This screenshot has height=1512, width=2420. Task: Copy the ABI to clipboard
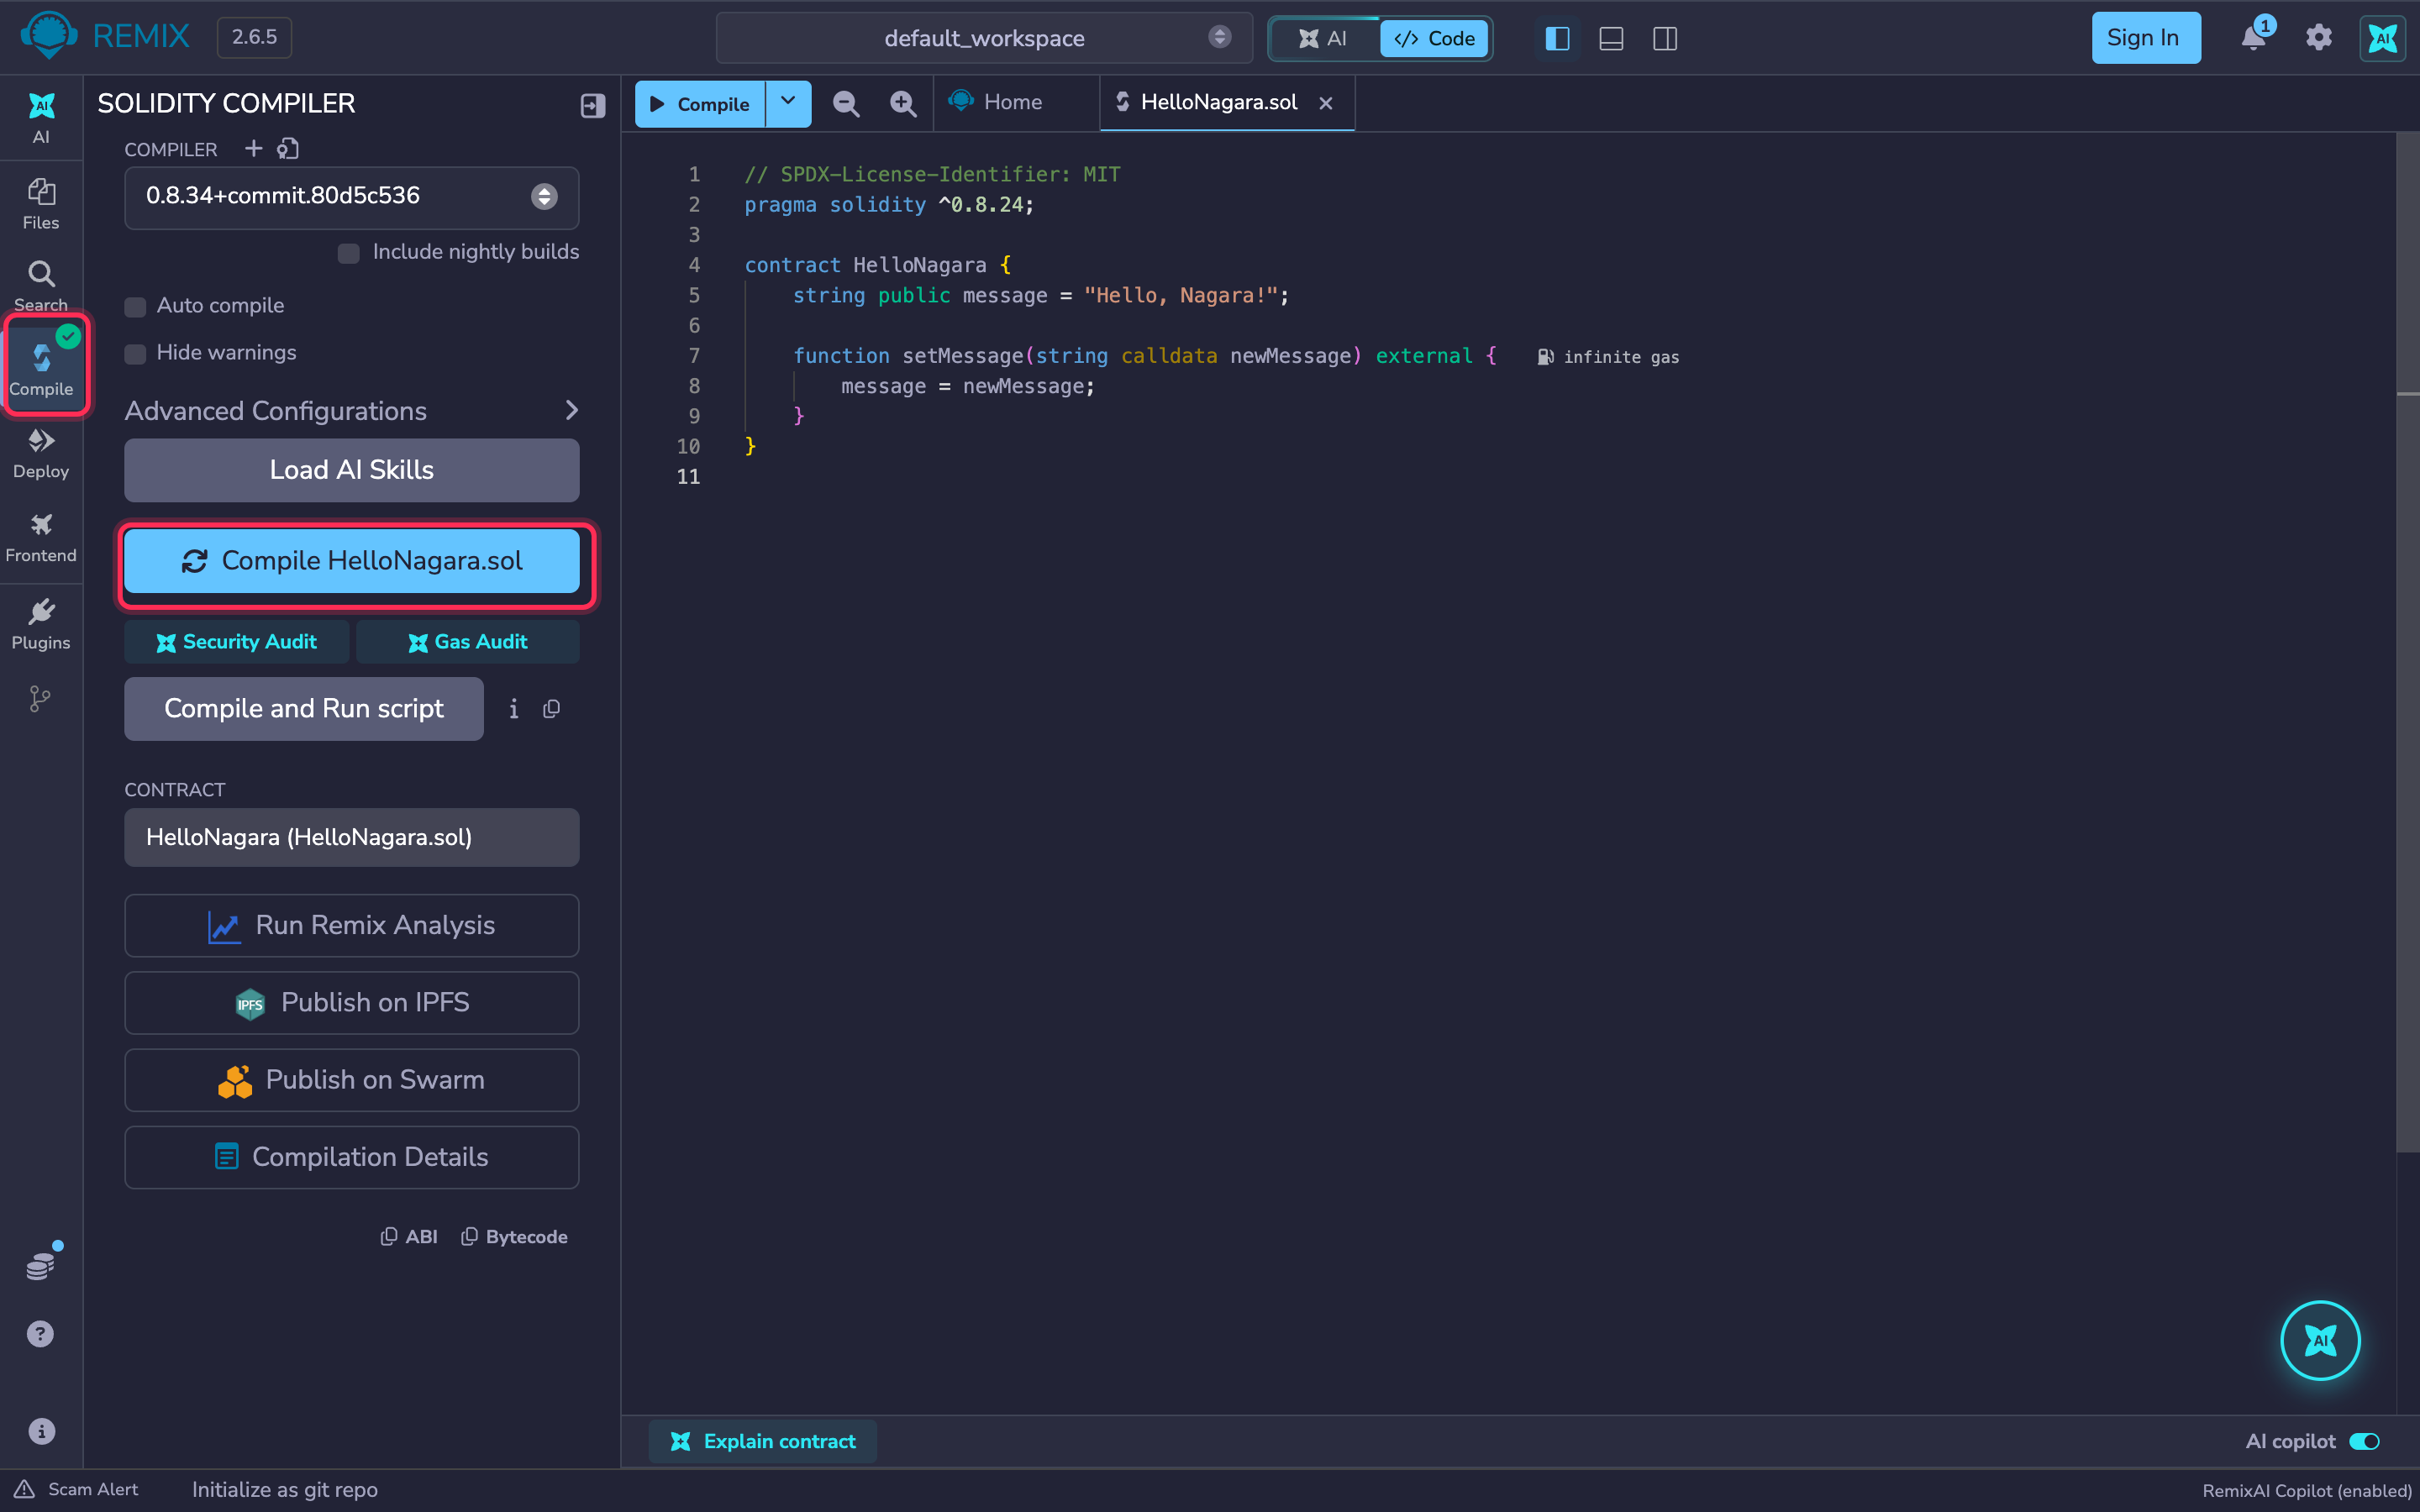point(409,1237)
